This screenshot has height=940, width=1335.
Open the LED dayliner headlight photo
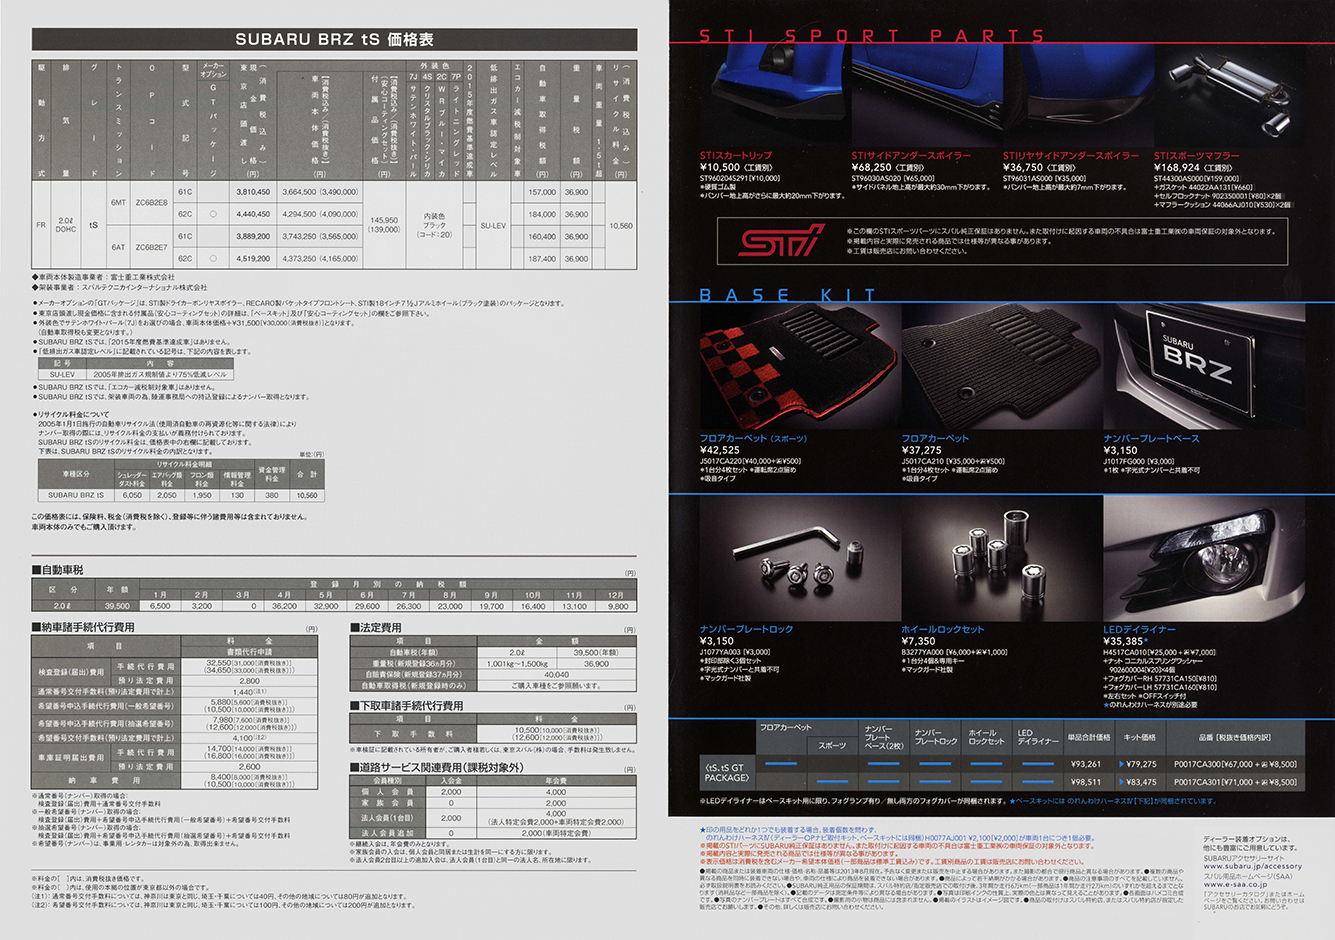click(1203, 558)
